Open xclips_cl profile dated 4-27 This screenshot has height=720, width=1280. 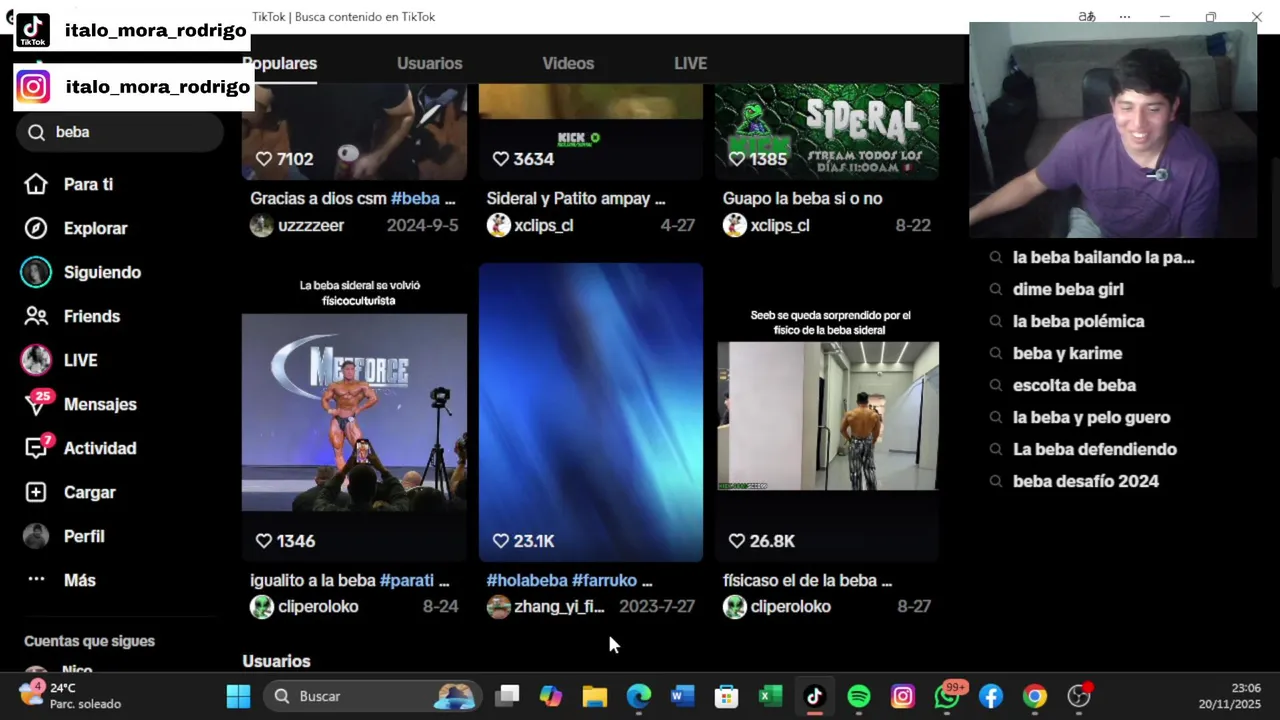click(530, 225)
